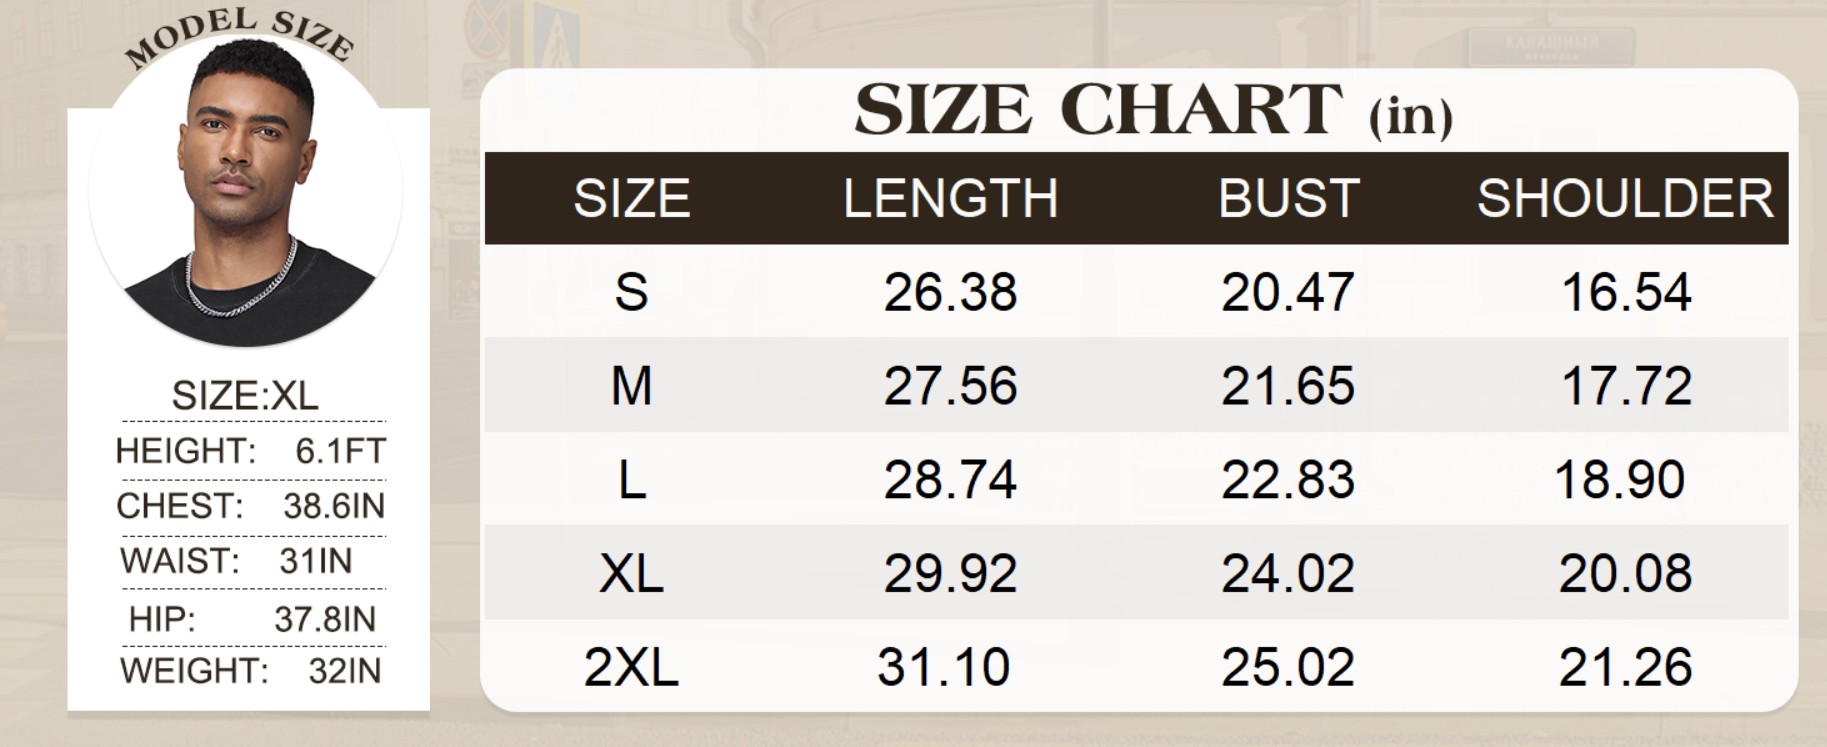Click the 21.65 bust value for M

point(1288,386)
